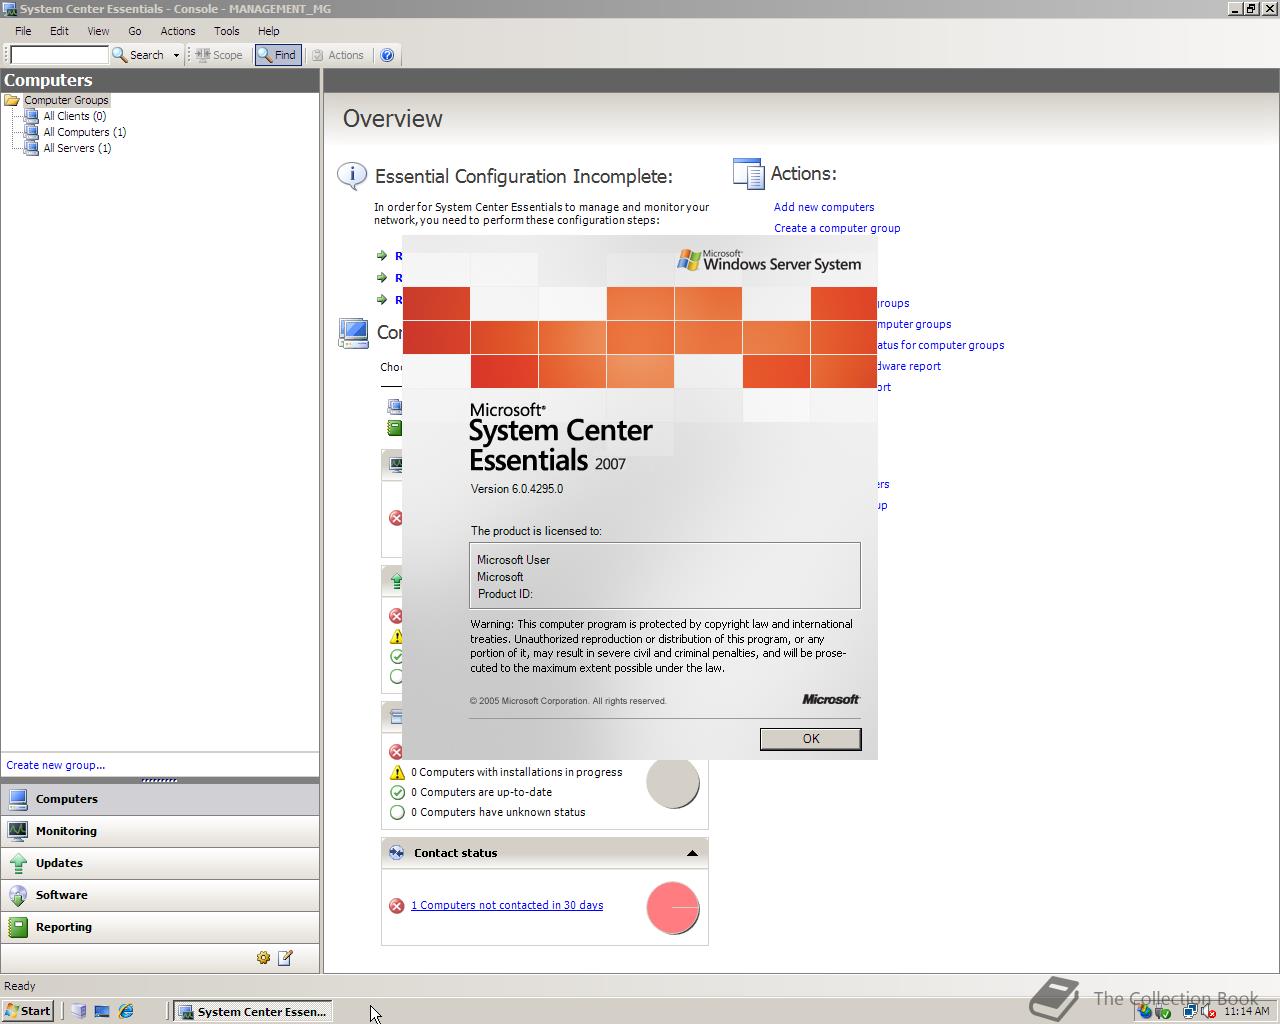The width and height of the screenshot is (1280, 1024).
Task: Open the Actions menu in menu bar
Action: click(x=178, y=31)
